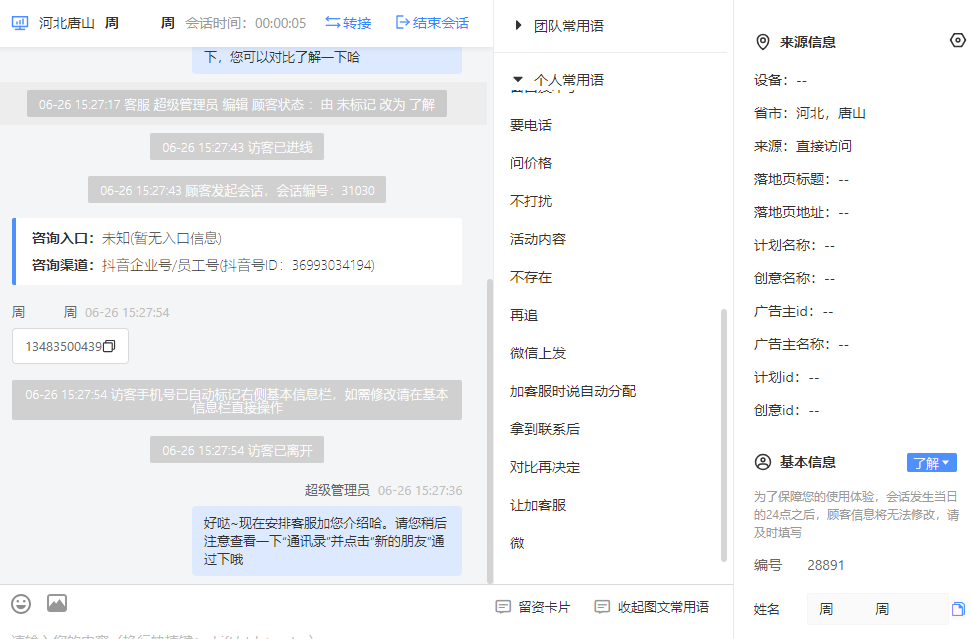Image resolution: width=972 pixels, height=639 pixels.
Task: Select the 要电话 quick phrase
Action: (531, 125)
